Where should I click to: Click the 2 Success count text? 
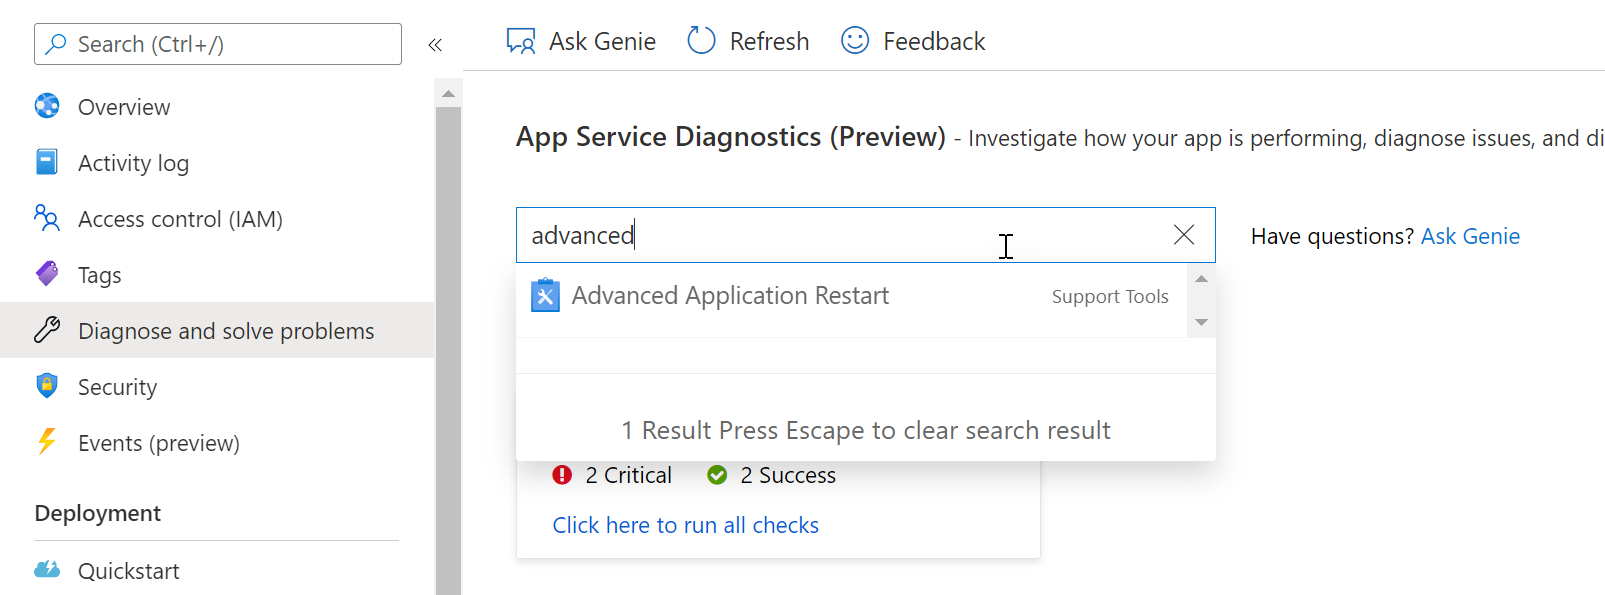click(788, 475)
